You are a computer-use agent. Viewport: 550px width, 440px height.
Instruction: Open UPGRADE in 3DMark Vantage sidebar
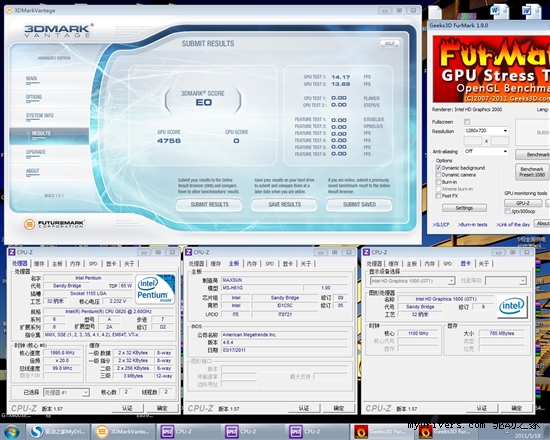[35, 152]
